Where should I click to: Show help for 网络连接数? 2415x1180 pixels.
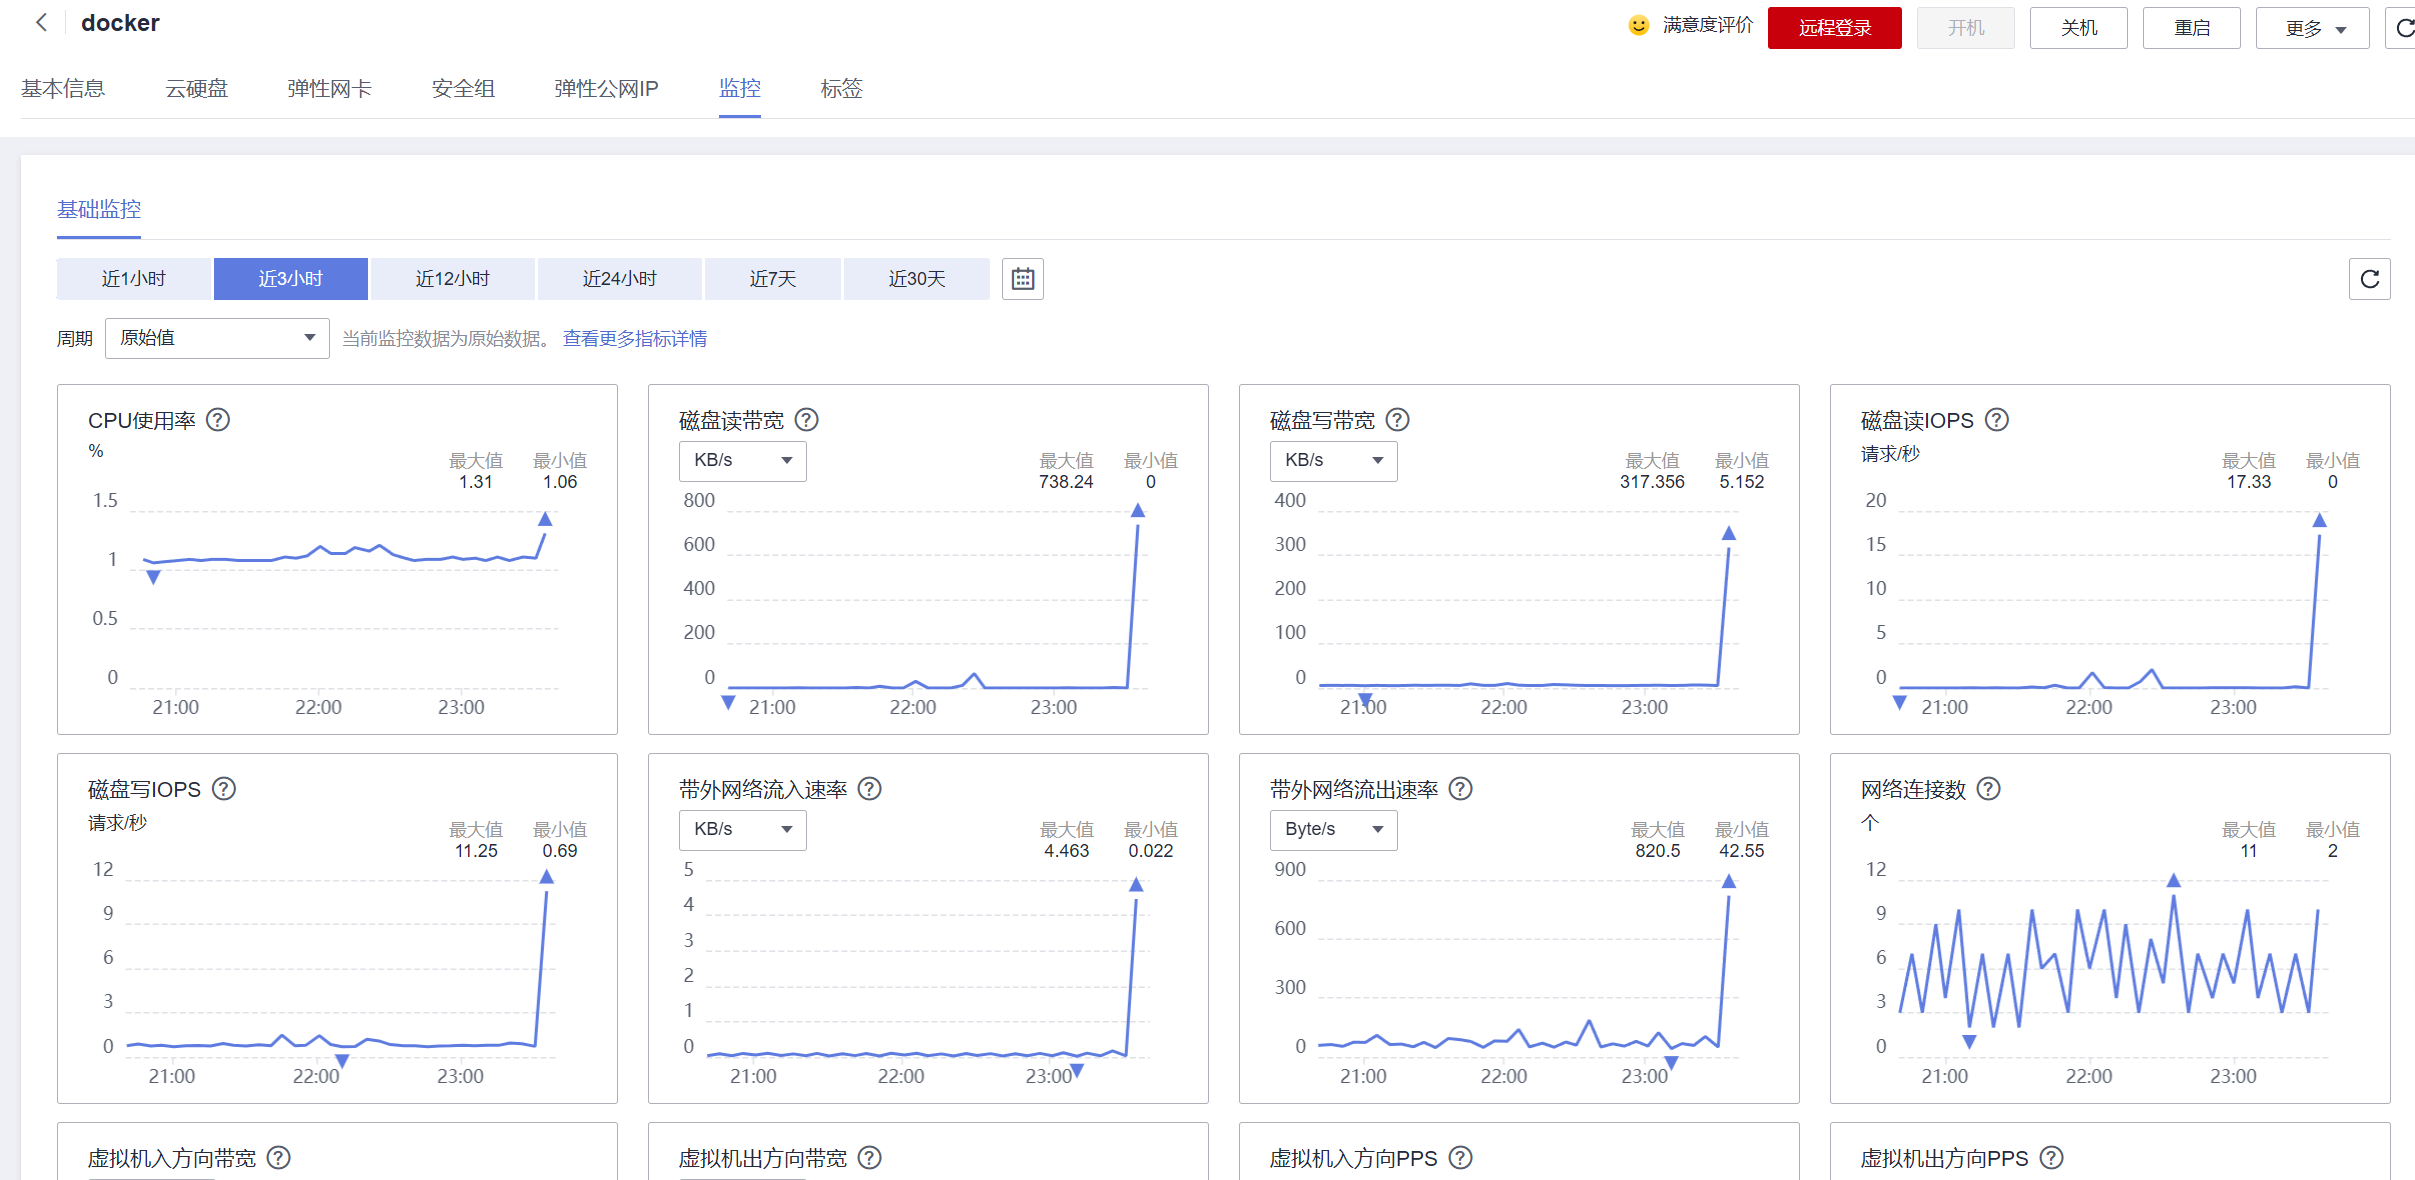[1989, 789]
